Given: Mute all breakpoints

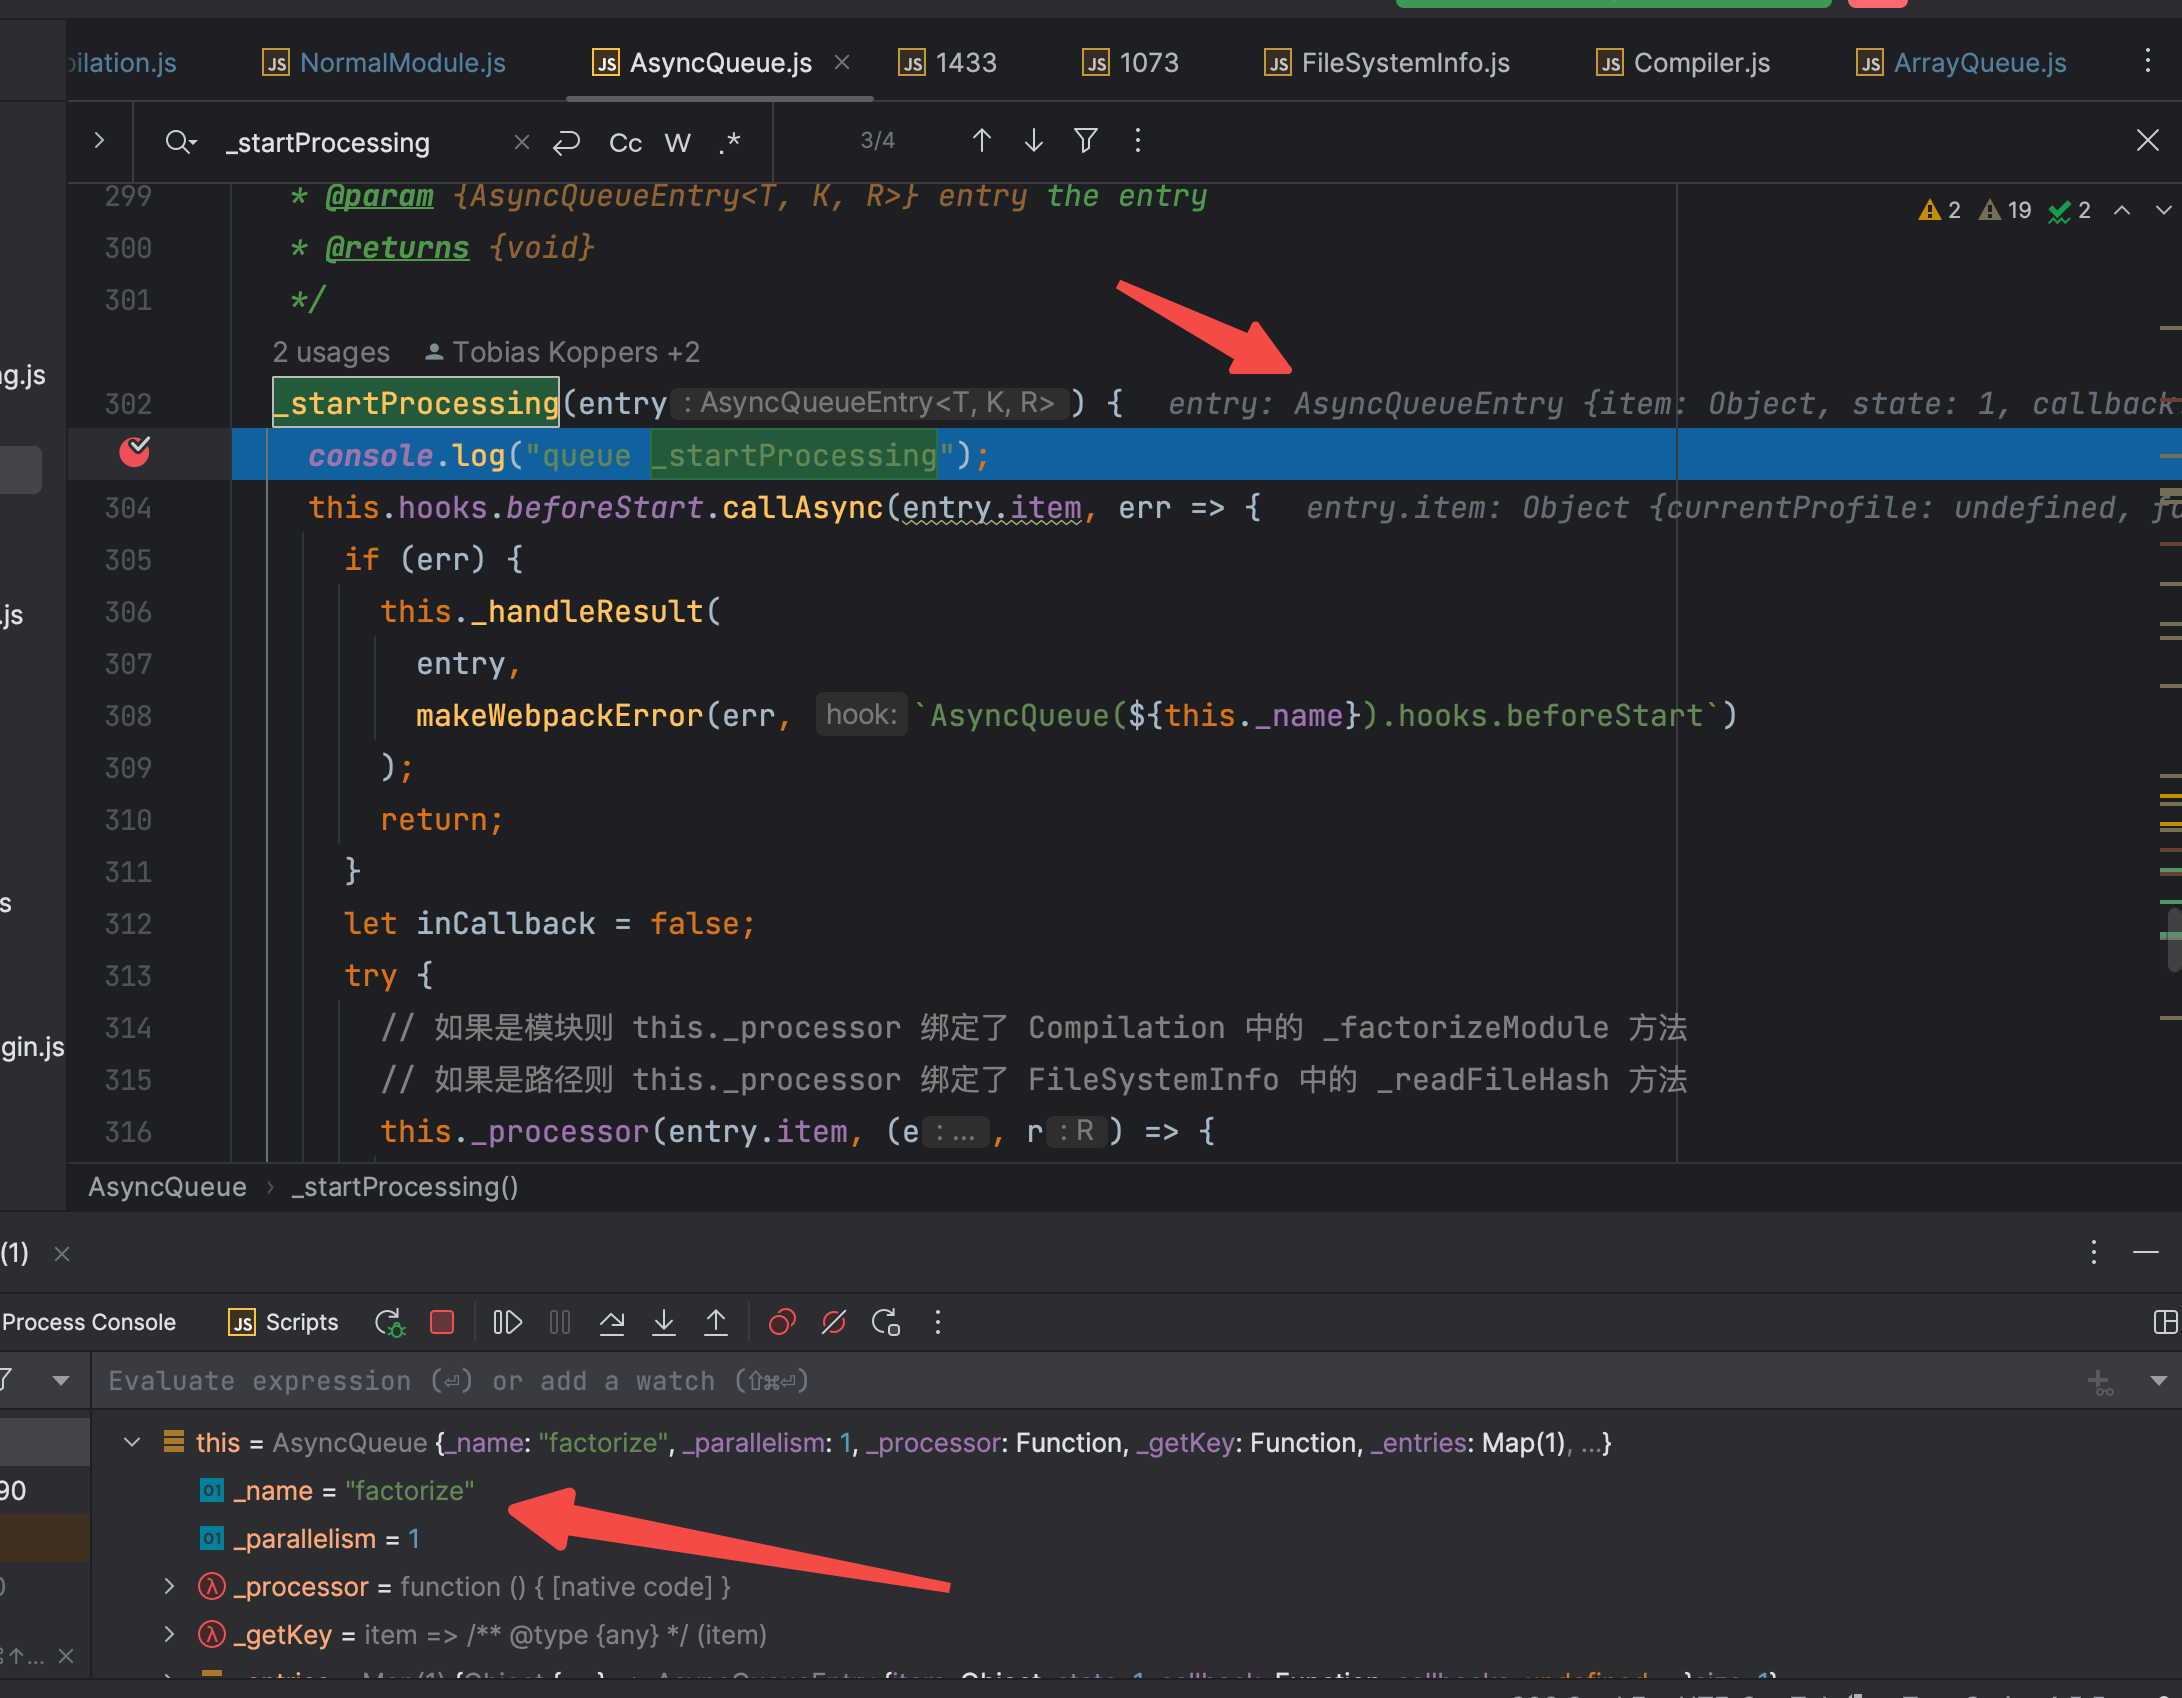Looking at the screenshot, I should coord(834,1322).
